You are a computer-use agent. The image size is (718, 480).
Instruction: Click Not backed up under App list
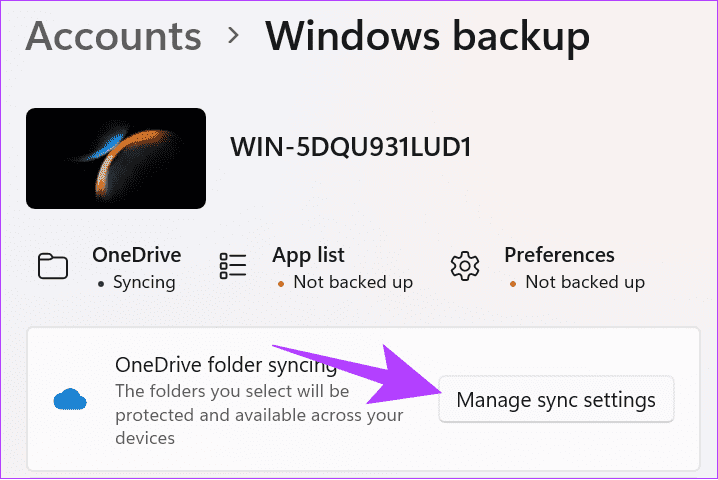(352, 282)
